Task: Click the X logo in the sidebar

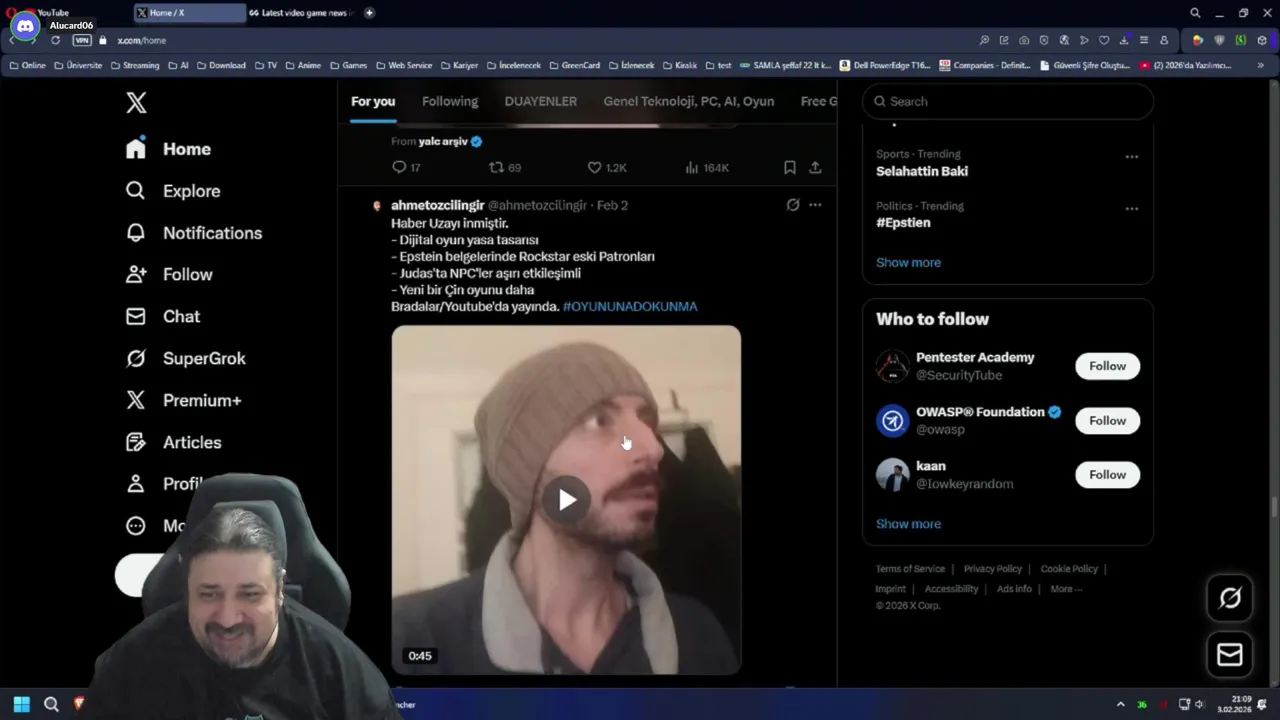Action: (136, 102)
